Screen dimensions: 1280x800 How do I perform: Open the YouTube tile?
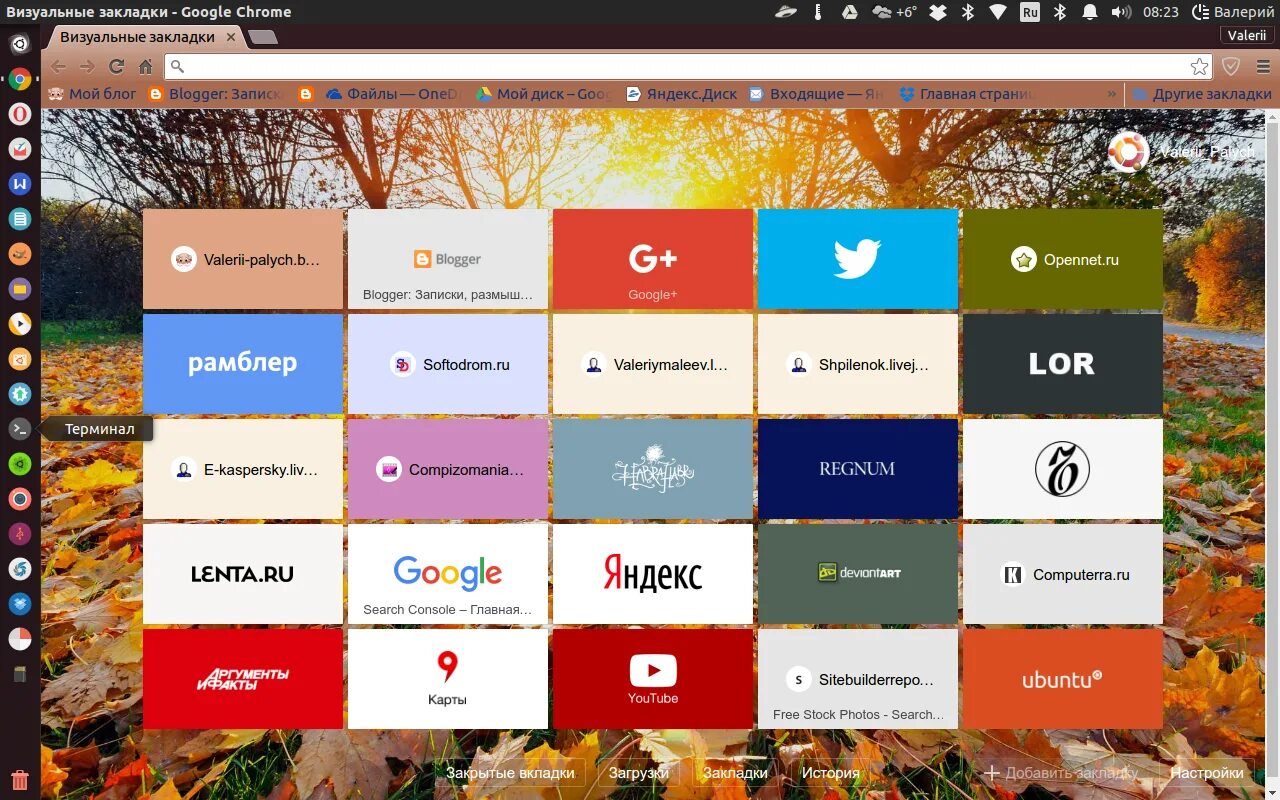tap(652, 679)
